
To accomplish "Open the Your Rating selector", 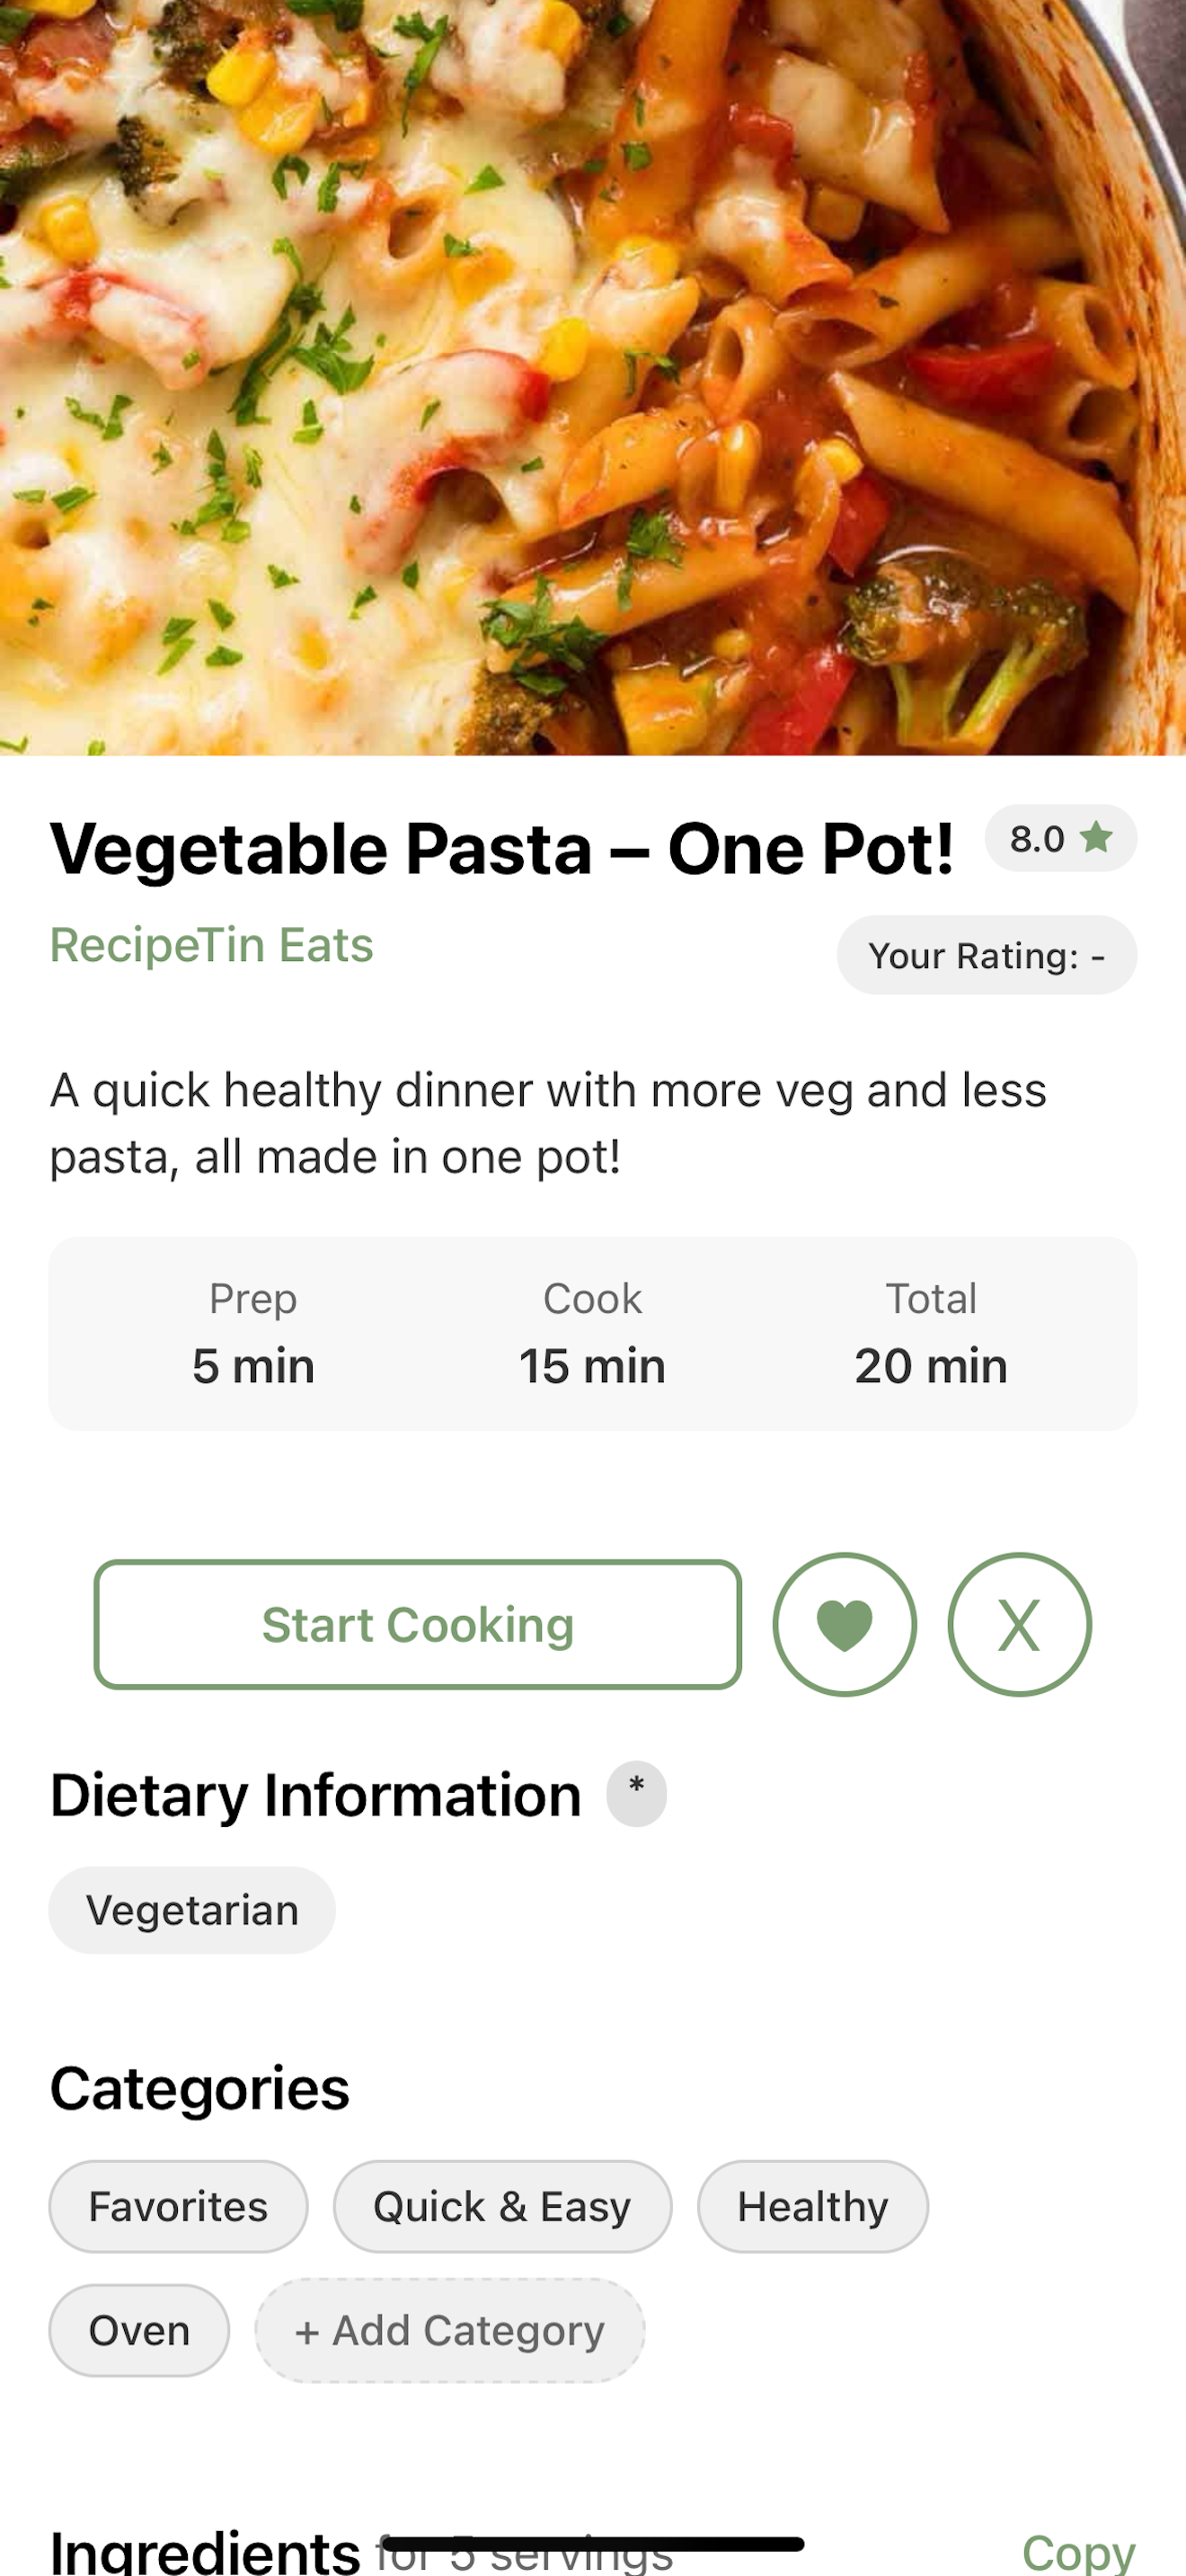I will 986,955.
